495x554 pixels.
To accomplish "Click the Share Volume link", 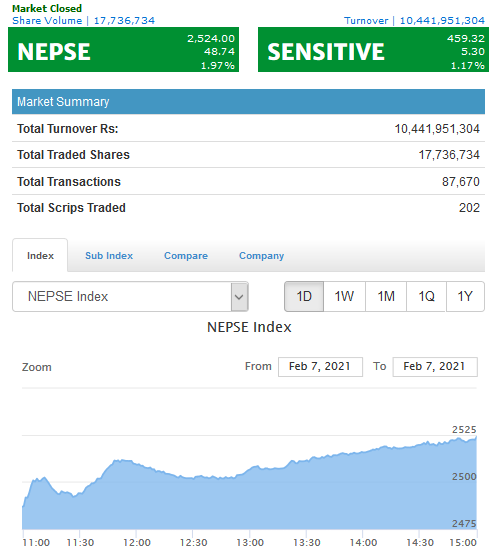I will (83, 20).
